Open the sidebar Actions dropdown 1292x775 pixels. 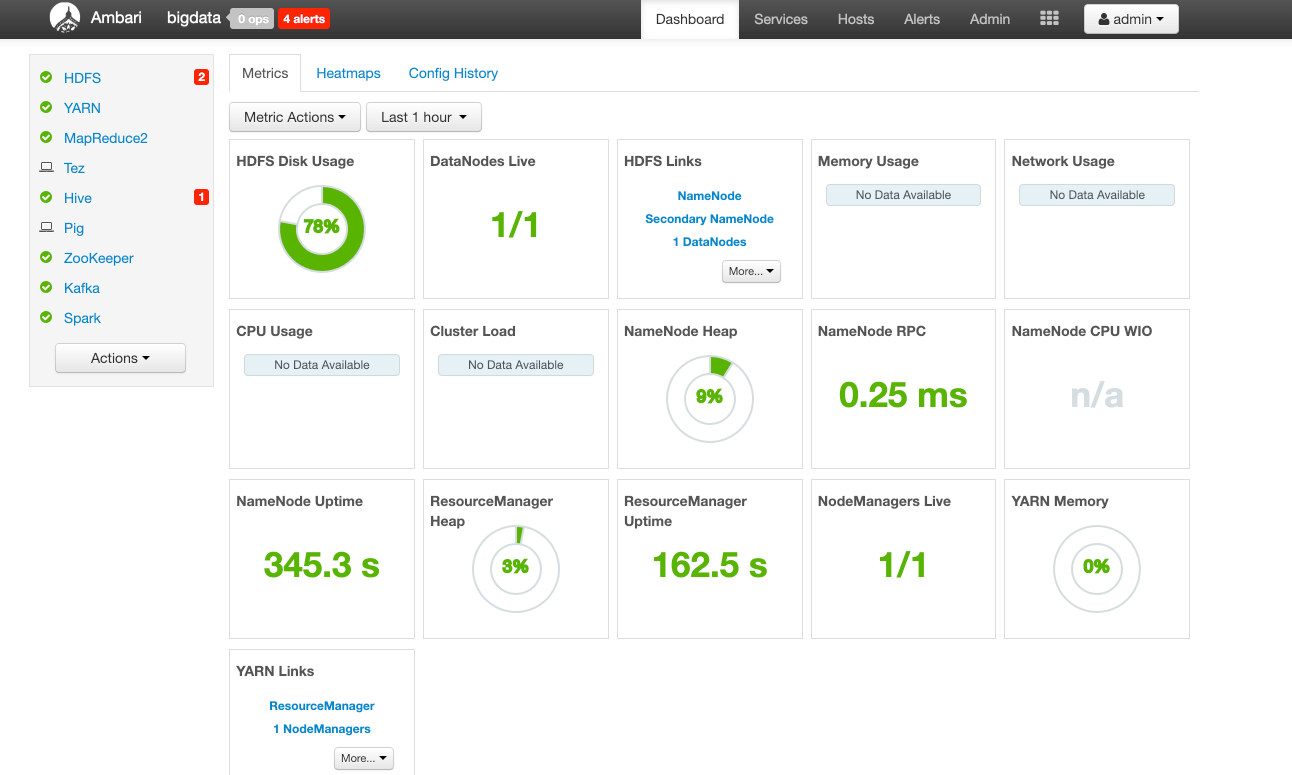(x=120, y=358)
